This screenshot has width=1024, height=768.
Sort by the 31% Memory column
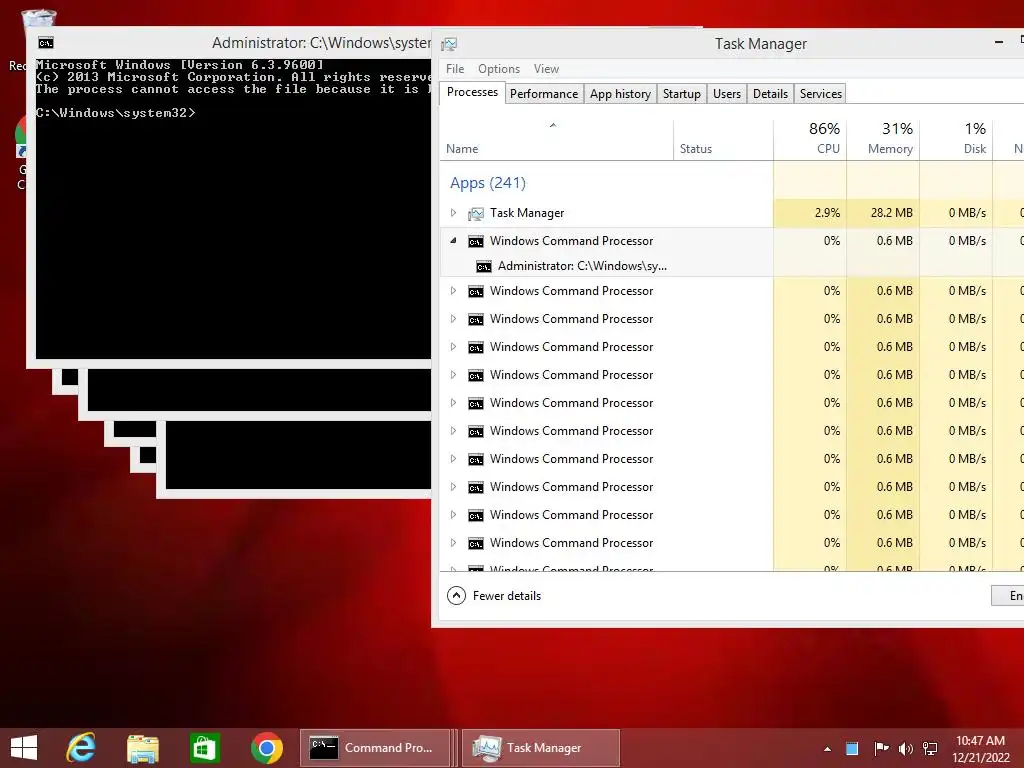click(x=884, y=140)
